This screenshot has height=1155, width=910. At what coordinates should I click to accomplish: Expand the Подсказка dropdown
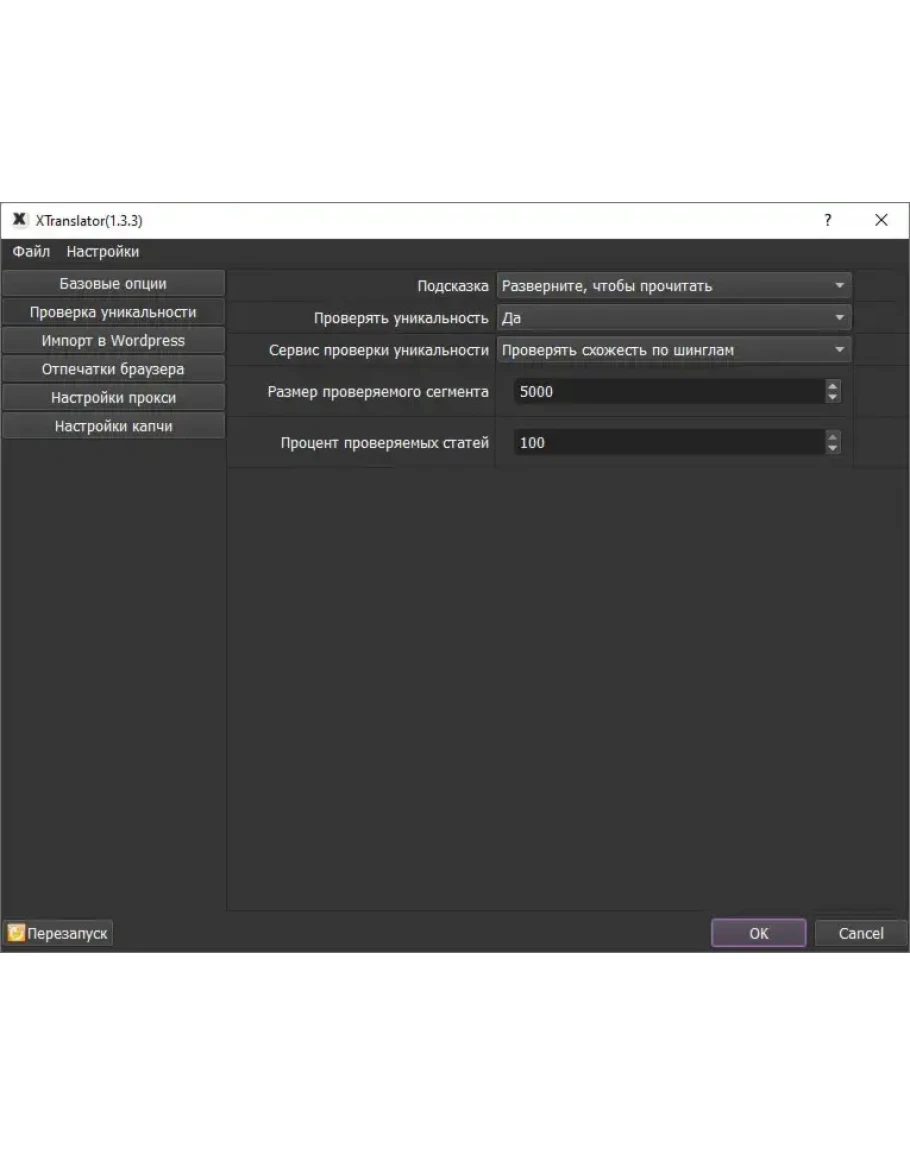point(674,286)
